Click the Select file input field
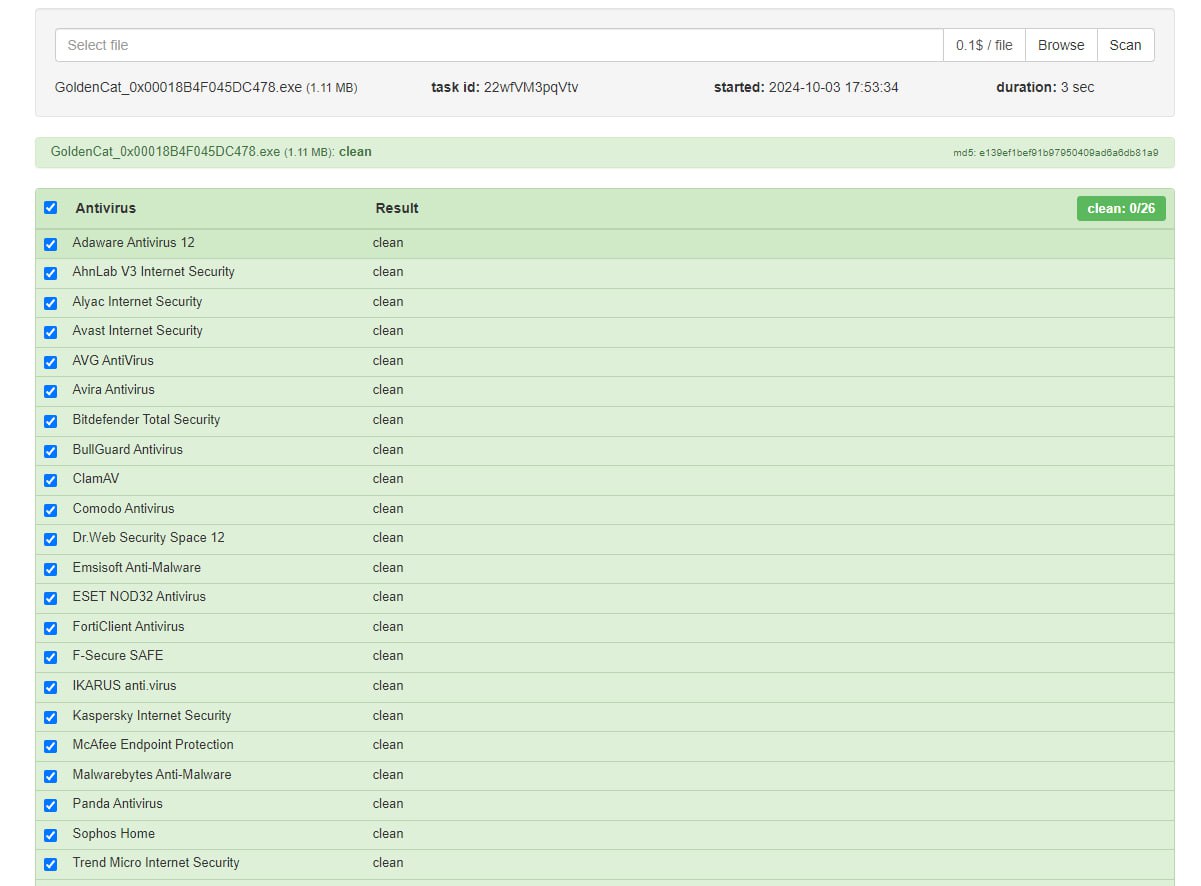This screenshot has width=1201, height=886. pos(499,45)
